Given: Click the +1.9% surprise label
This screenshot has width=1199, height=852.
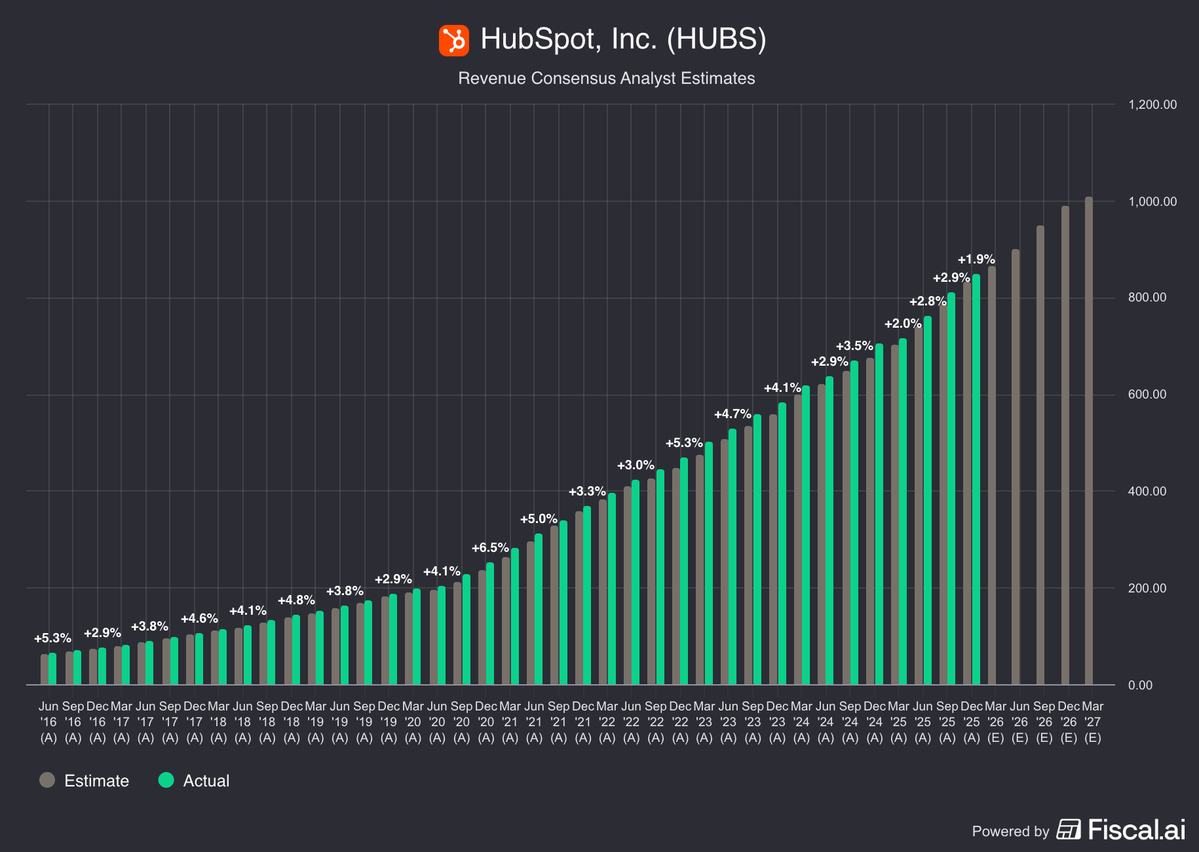Looking at the screenshot, I should (976, 259).
